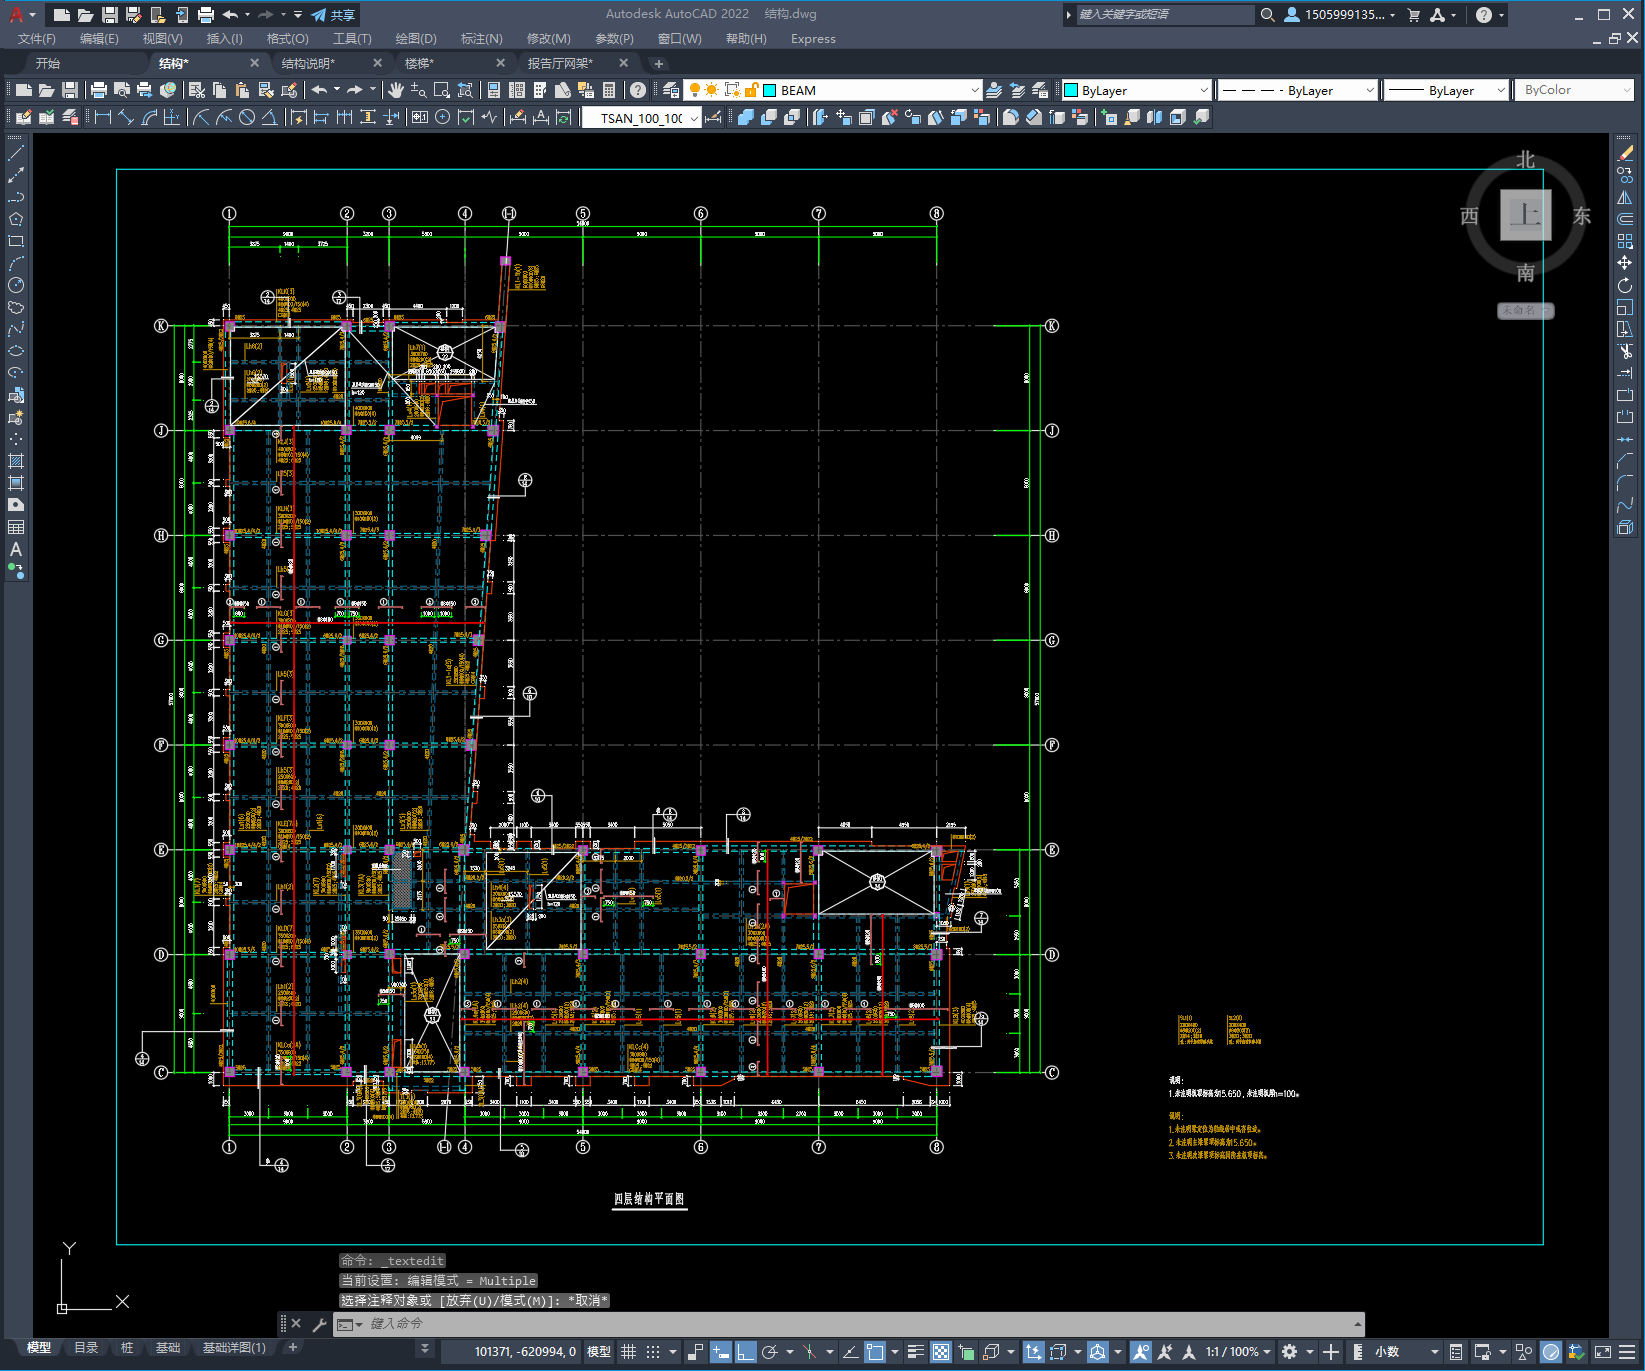Select the Move tool in modify toolbar
1645x1371 pixels.
[x=1625, y=263]
